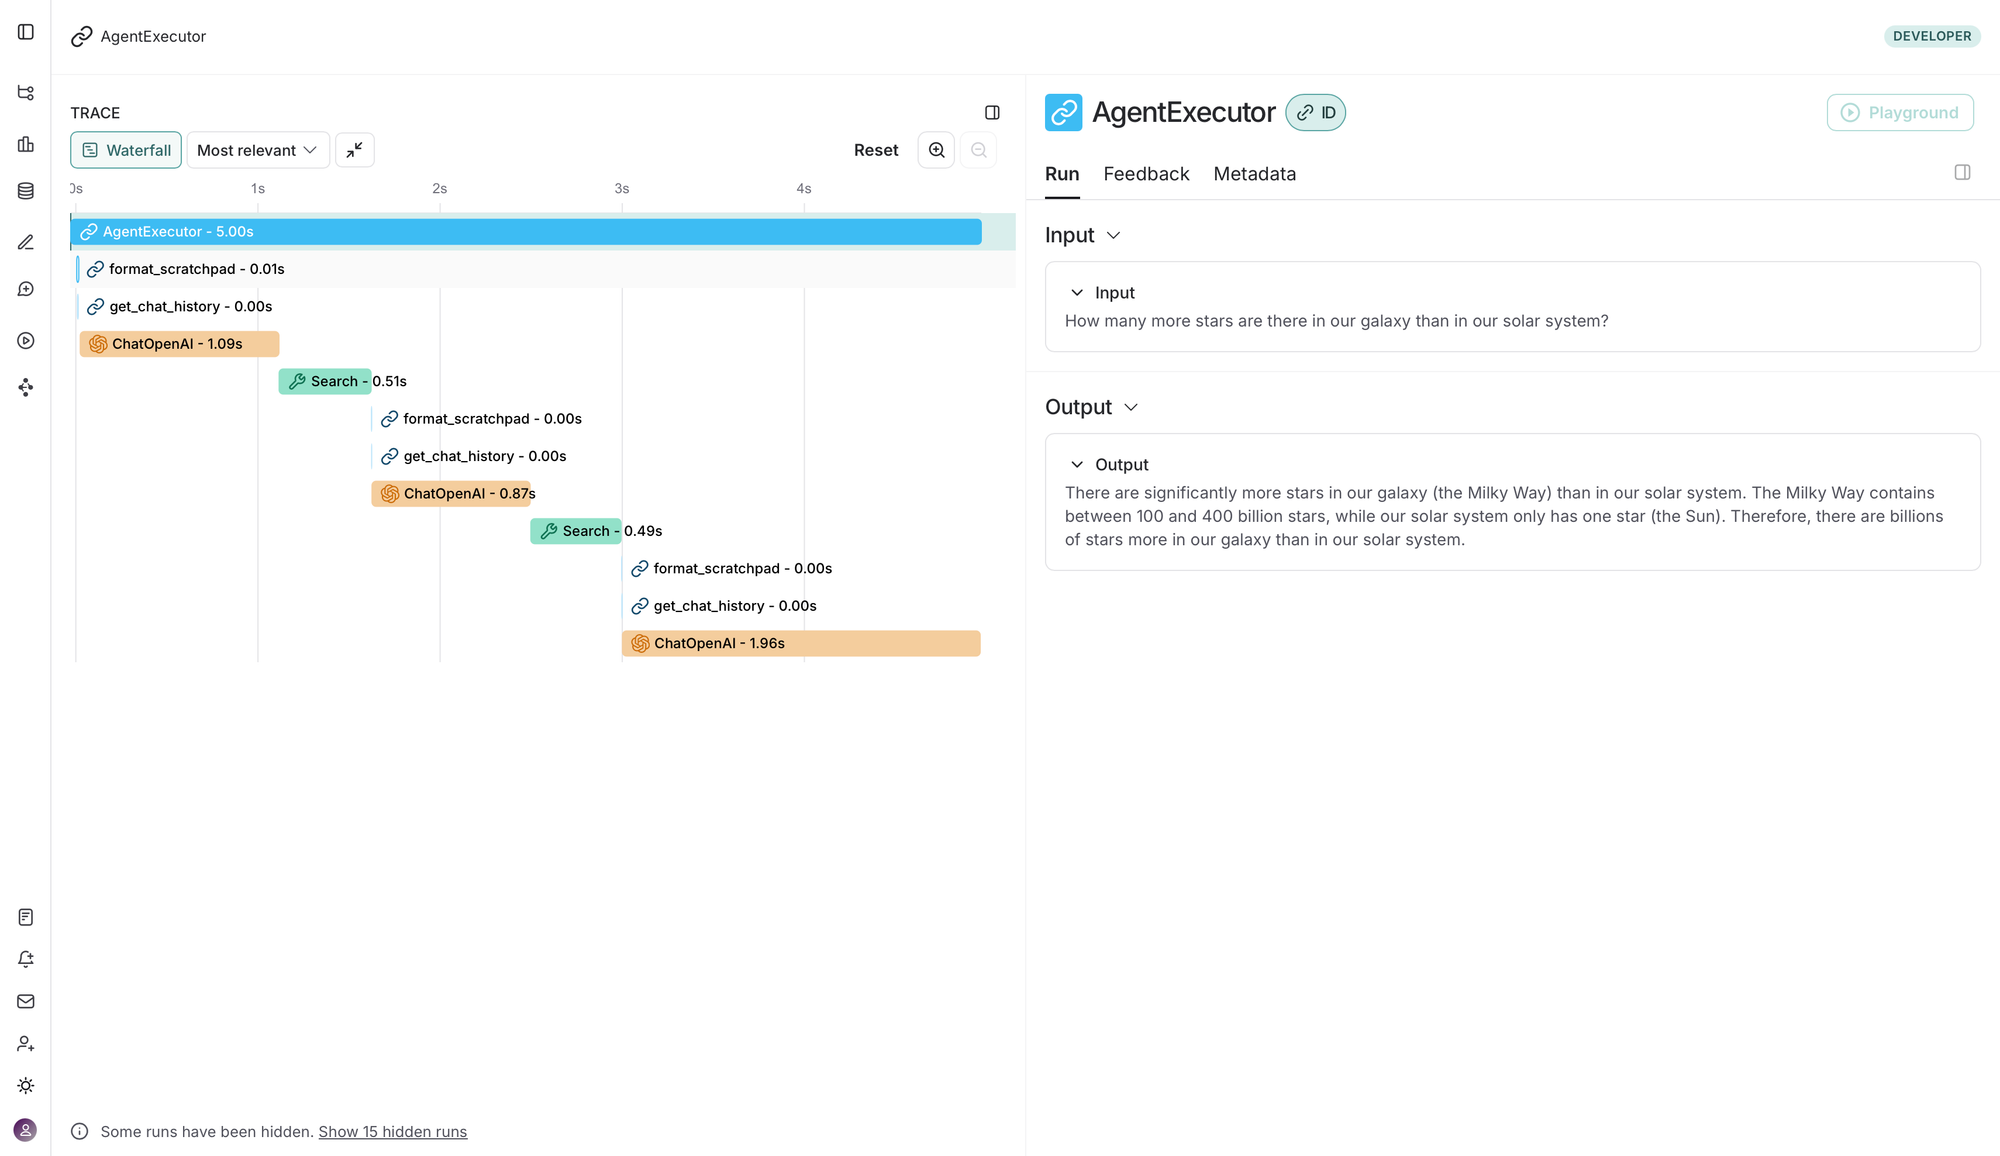Click the zoom in magnifier icon
Image resolution: width=2000 pixels, height=1156 pixels.
tap(936, 150)
